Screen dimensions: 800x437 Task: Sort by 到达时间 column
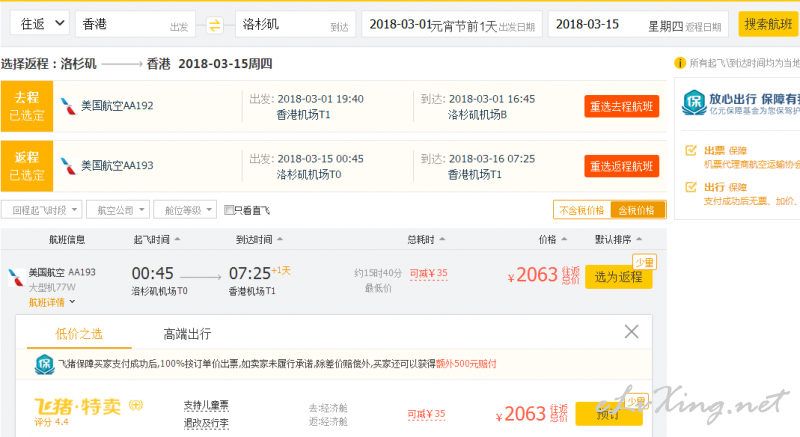pyautogui.click(x=259, y=239)
